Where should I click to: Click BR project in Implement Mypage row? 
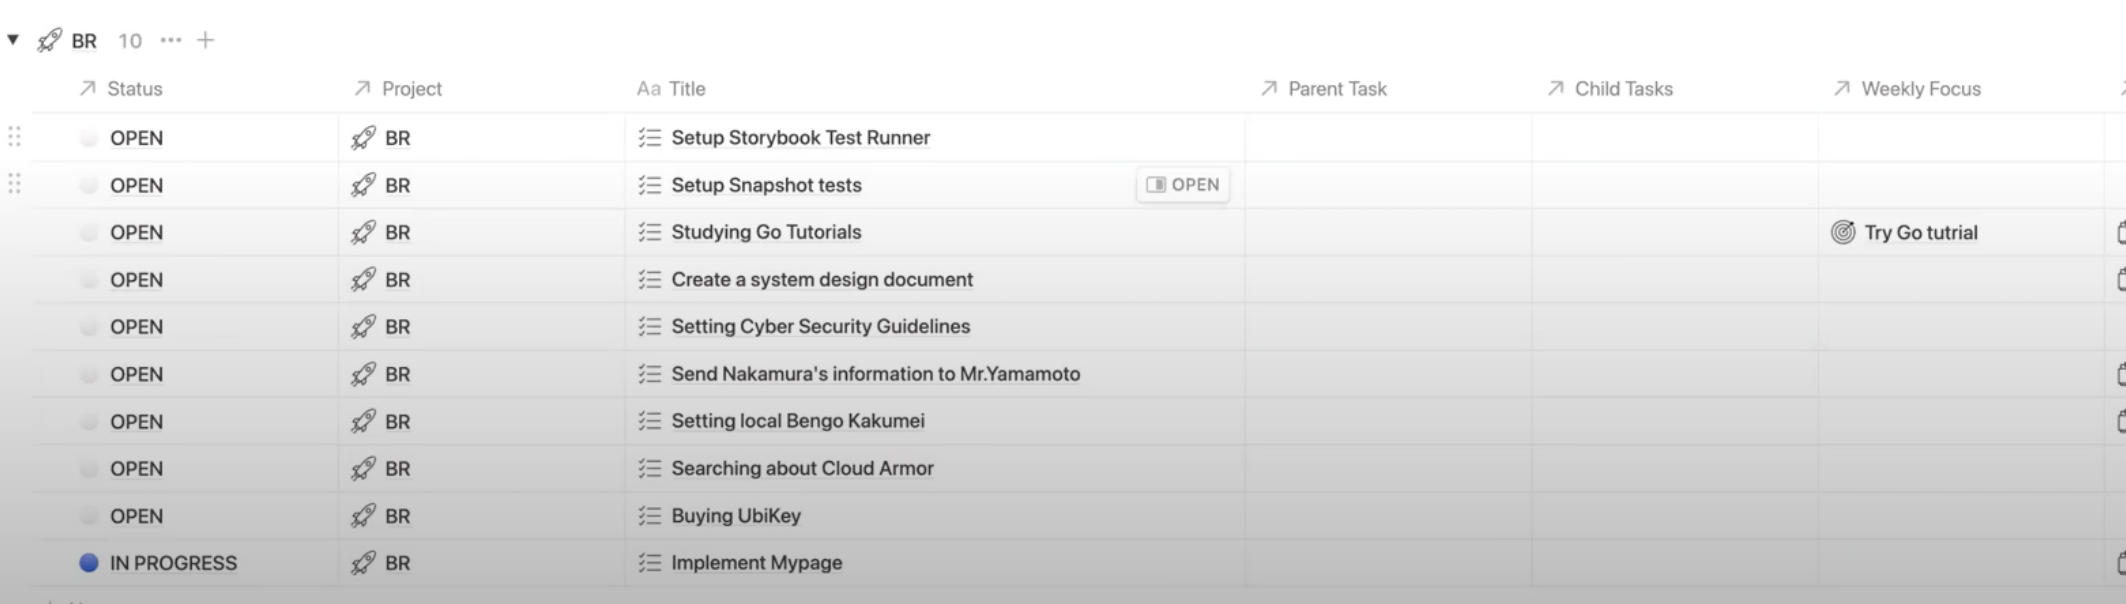(x=398, y=563)
